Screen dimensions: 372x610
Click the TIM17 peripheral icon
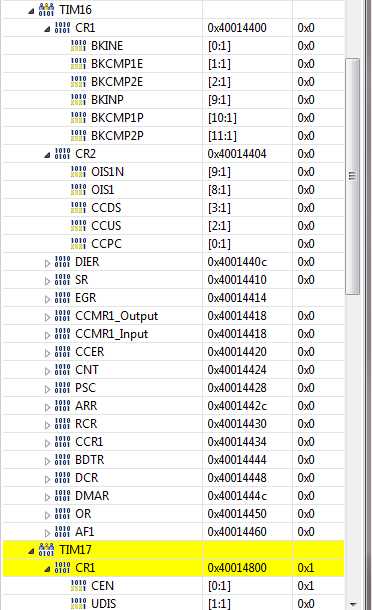click(x=46, y=549)
